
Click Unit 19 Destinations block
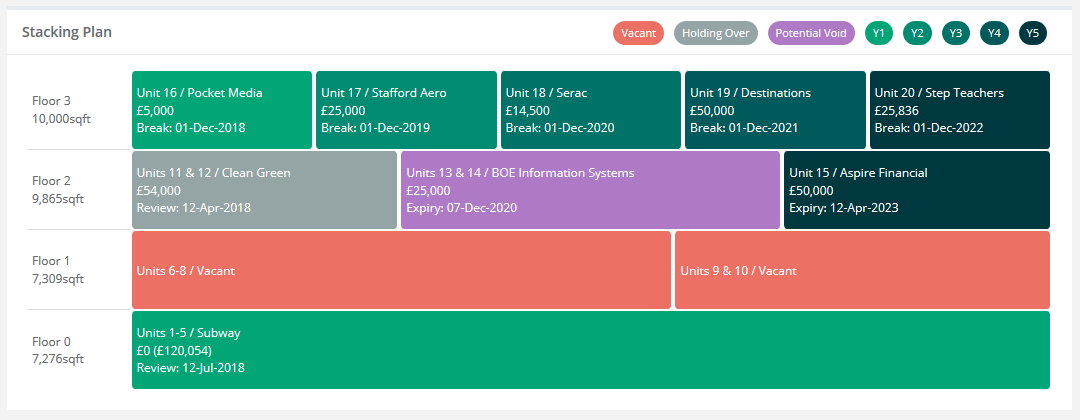775,110
